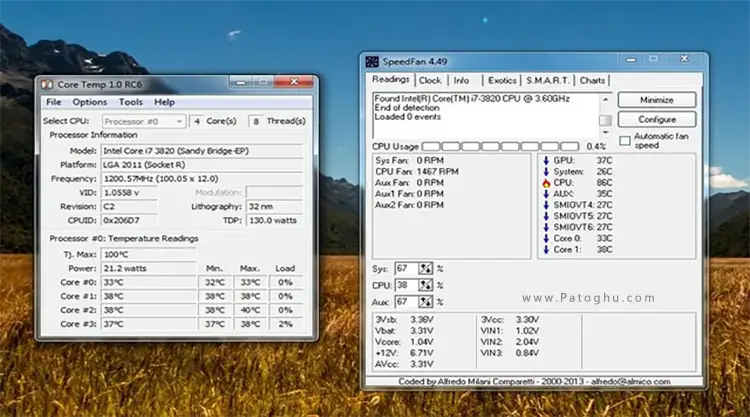This screenshot has width=750, height=417.
Task: Click the CPU Usage bar segments
Action: pyautogui.click(x=500, y=146)
